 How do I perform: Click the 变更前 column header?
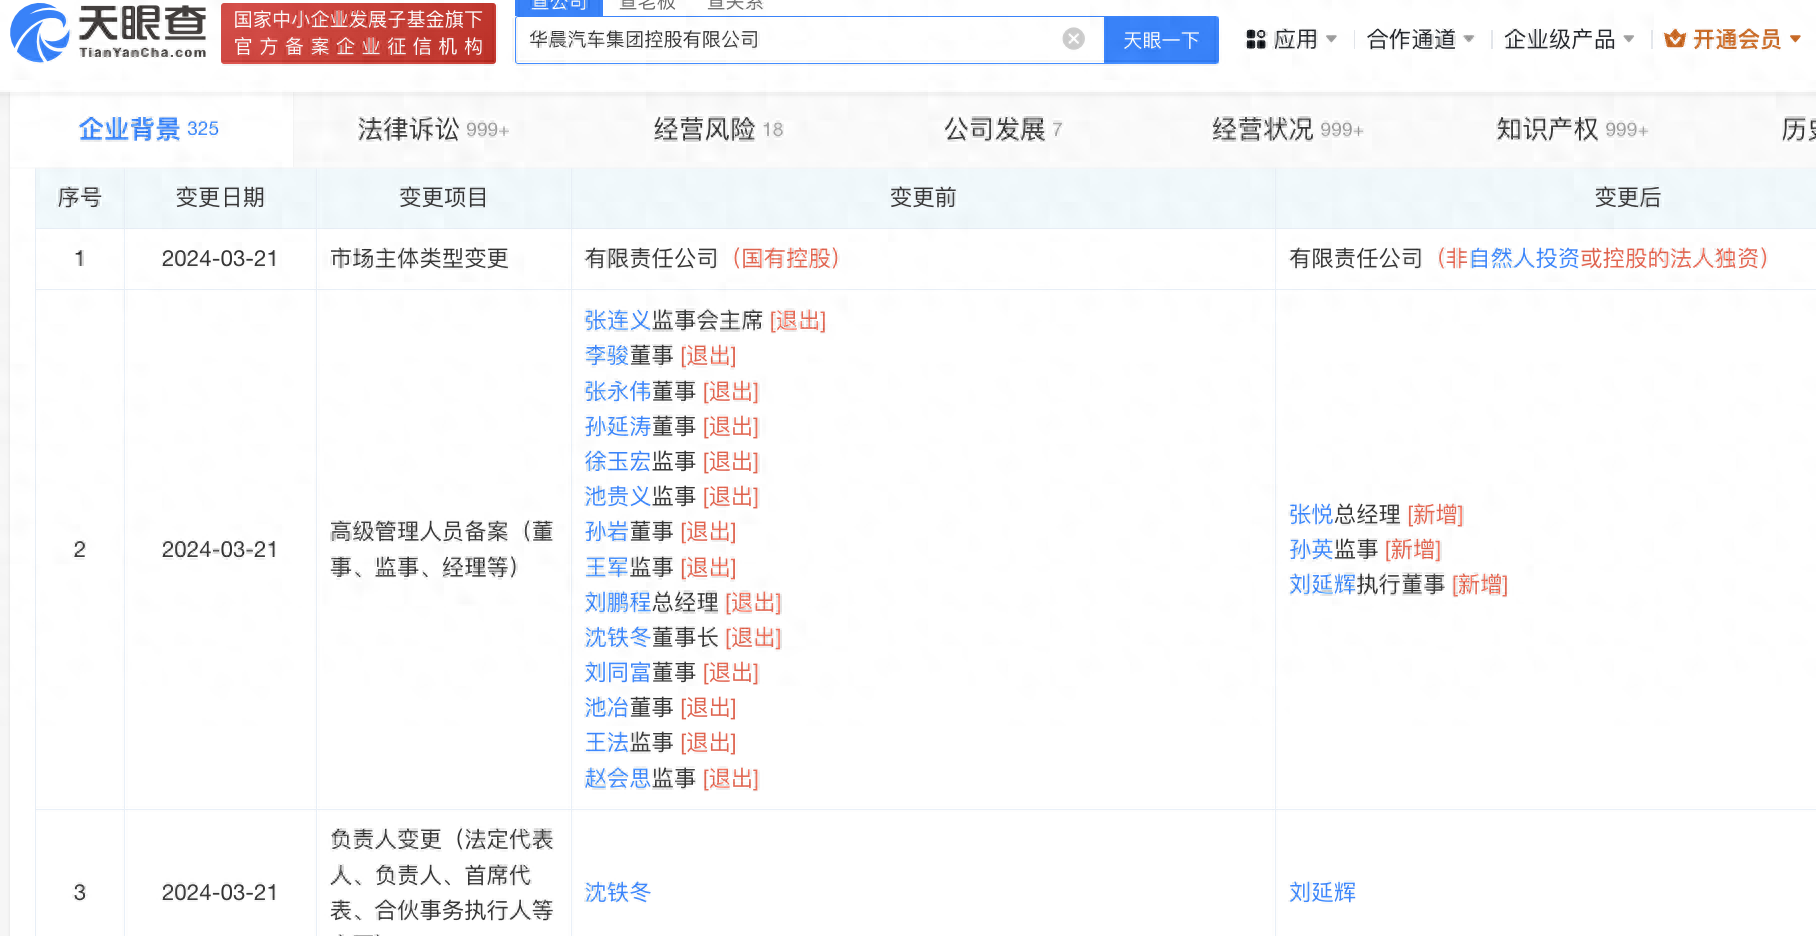click(x=923, y=198)
